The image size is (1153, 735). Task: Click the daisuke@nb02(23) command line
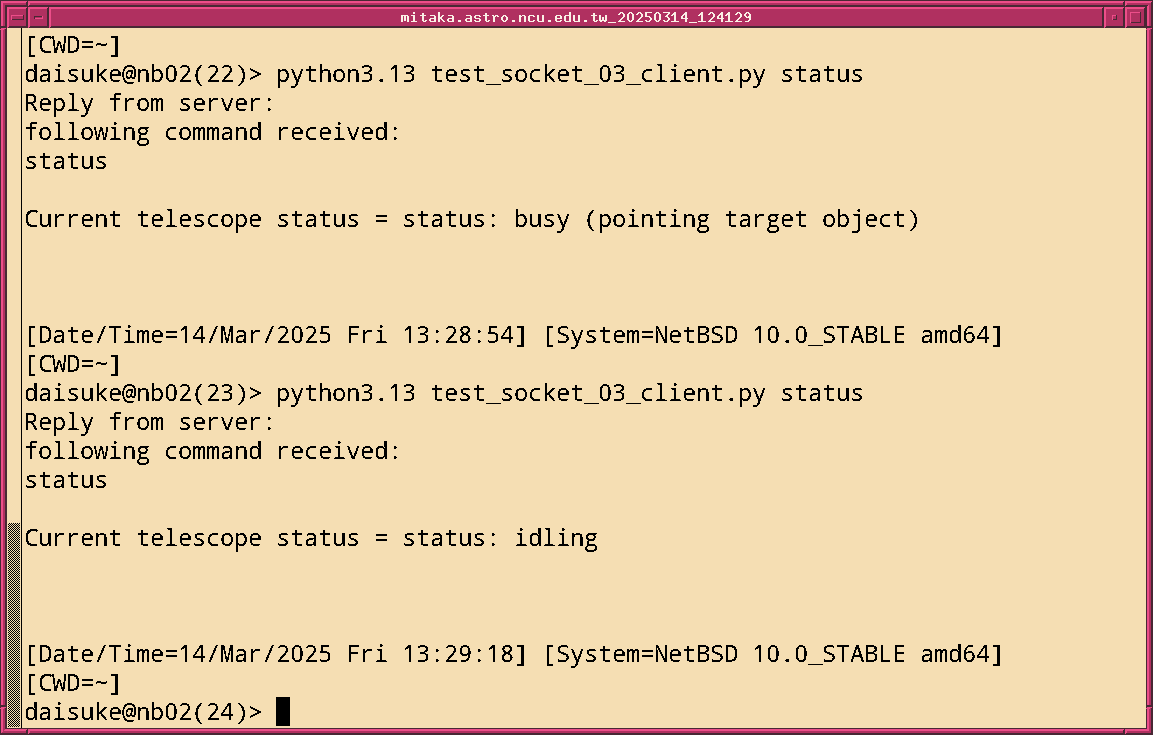pyautogui.click(x=444, y=393)
